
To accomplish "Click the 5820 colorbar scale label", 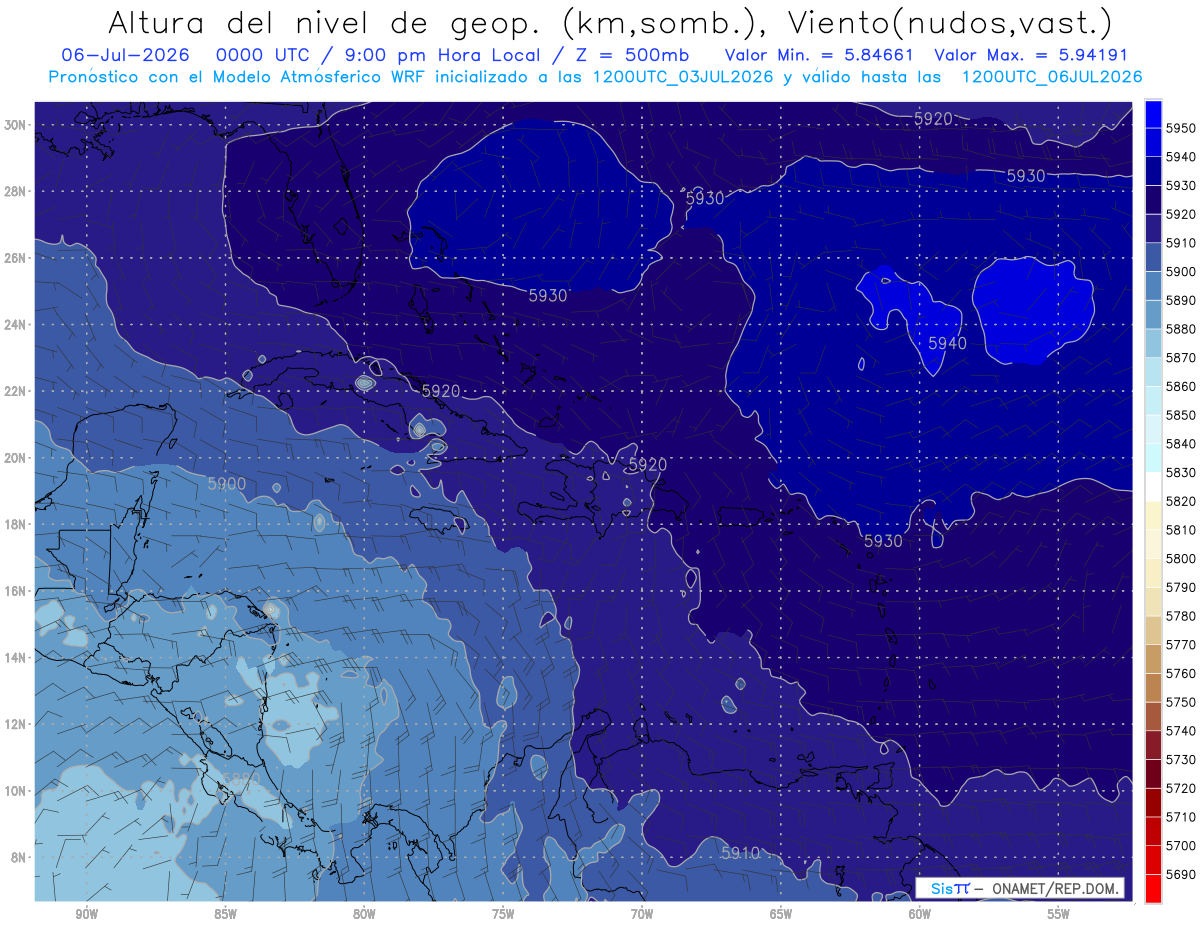I will pyautogui.click(x=1180, y=501).
